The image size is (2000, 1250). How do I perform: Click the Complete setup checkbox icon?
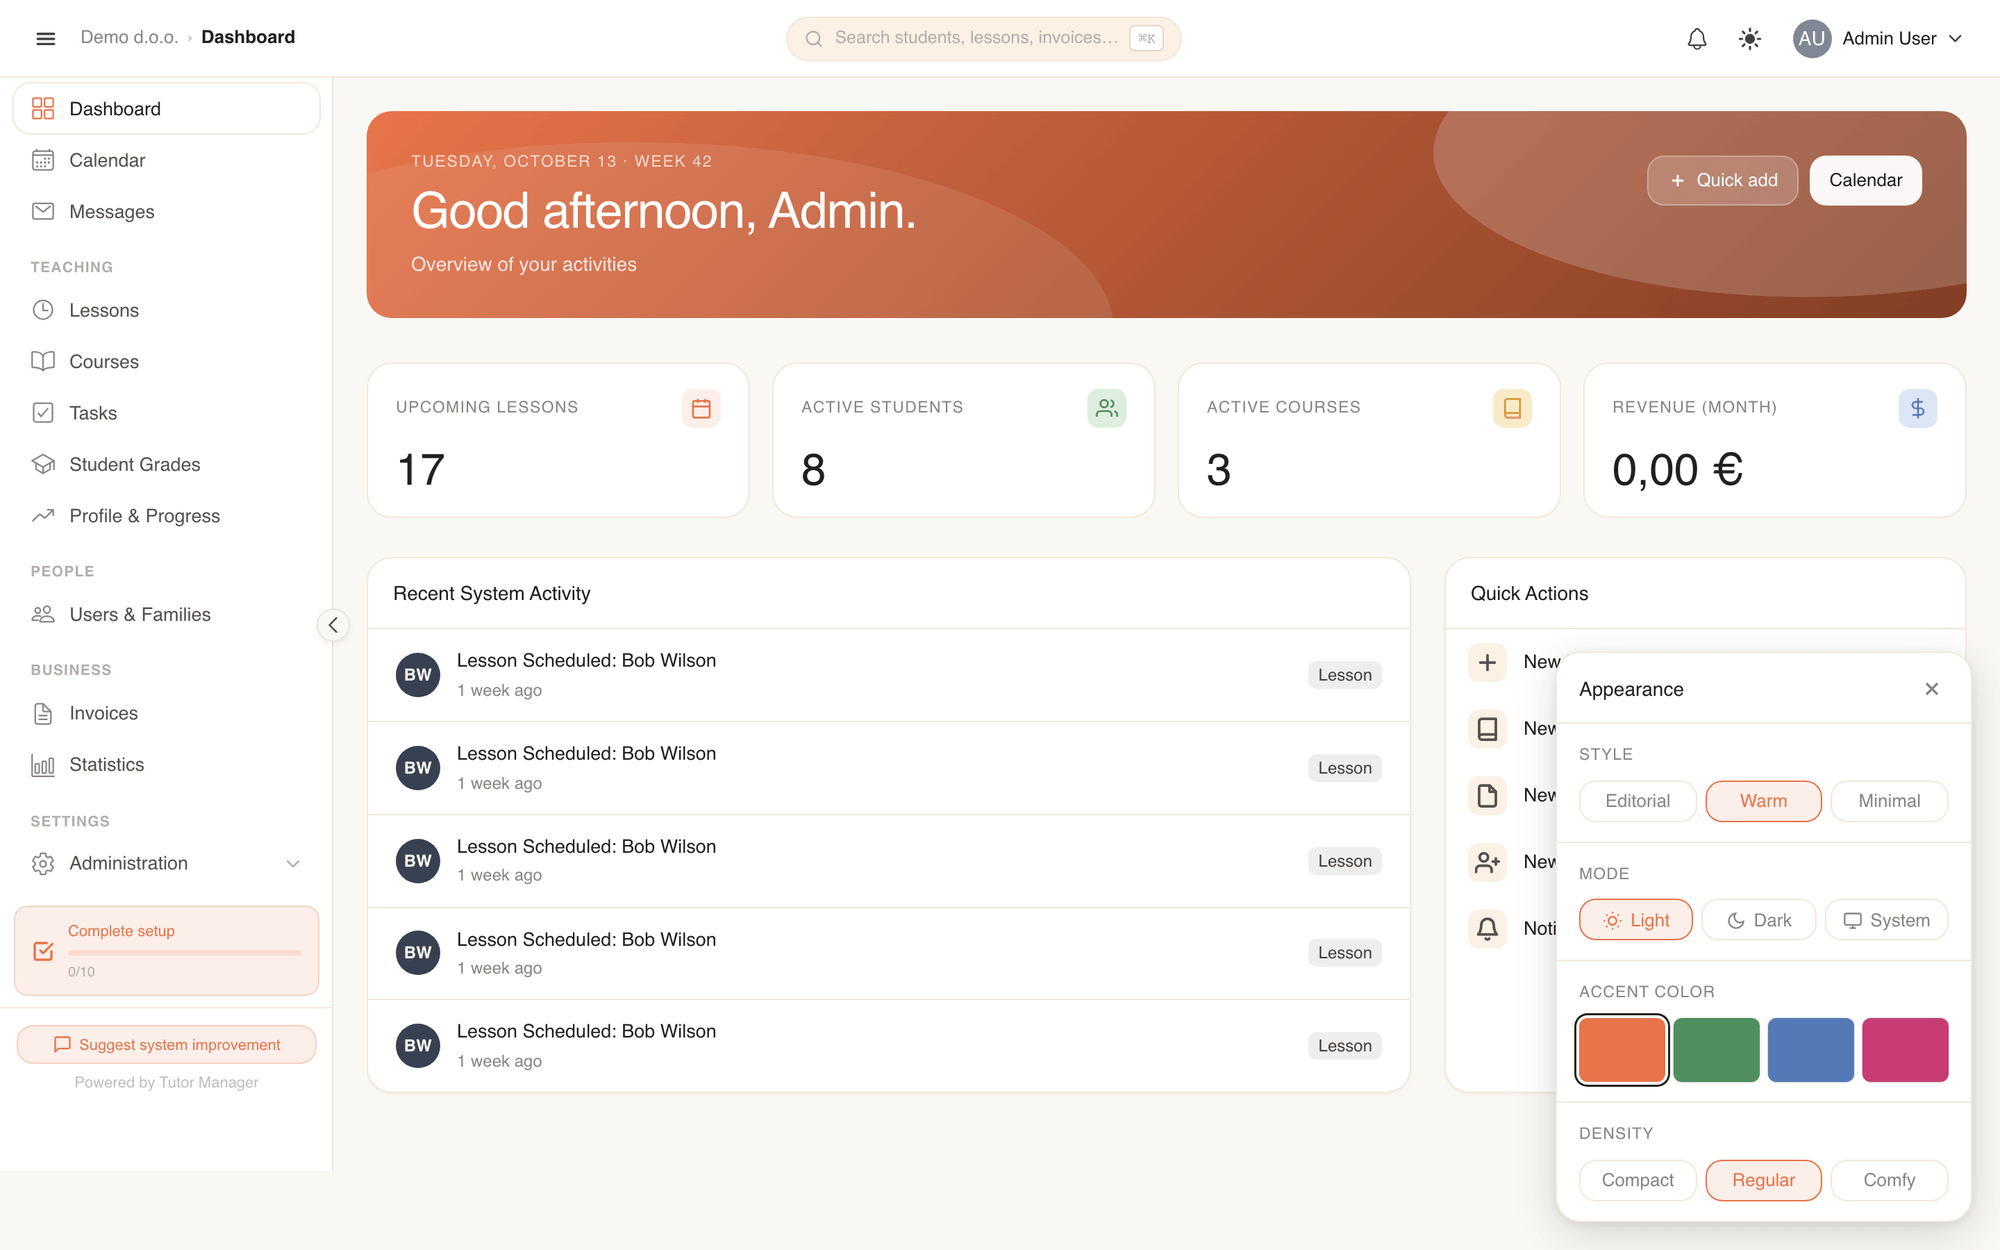43,951
